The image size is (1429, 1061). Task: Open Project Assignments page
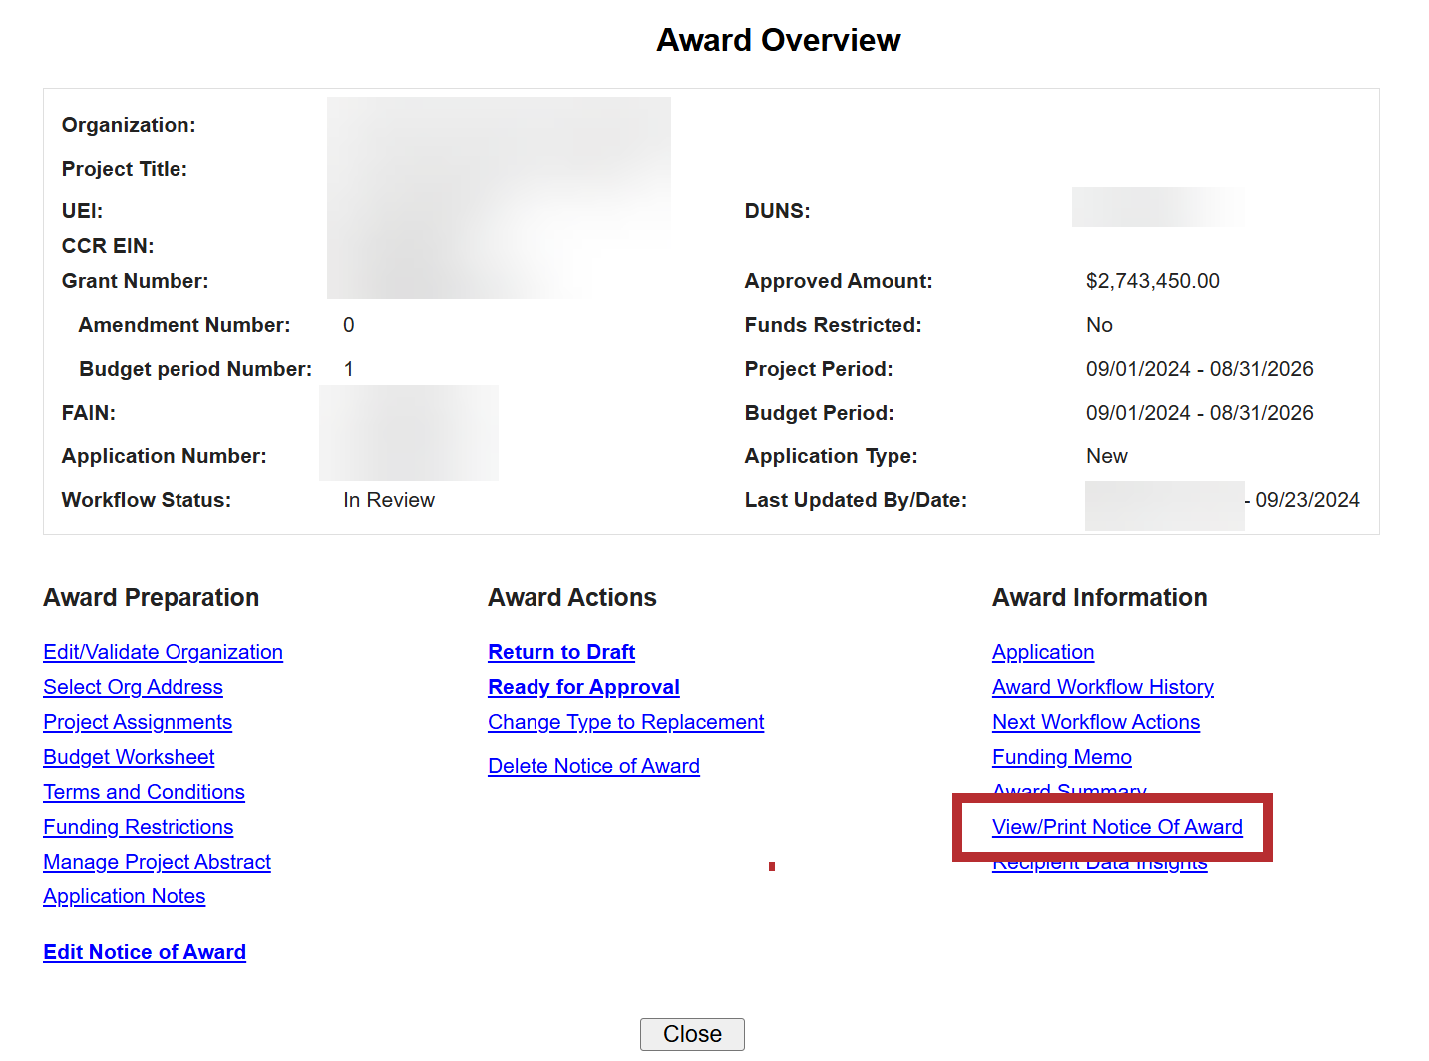point(138,722)
